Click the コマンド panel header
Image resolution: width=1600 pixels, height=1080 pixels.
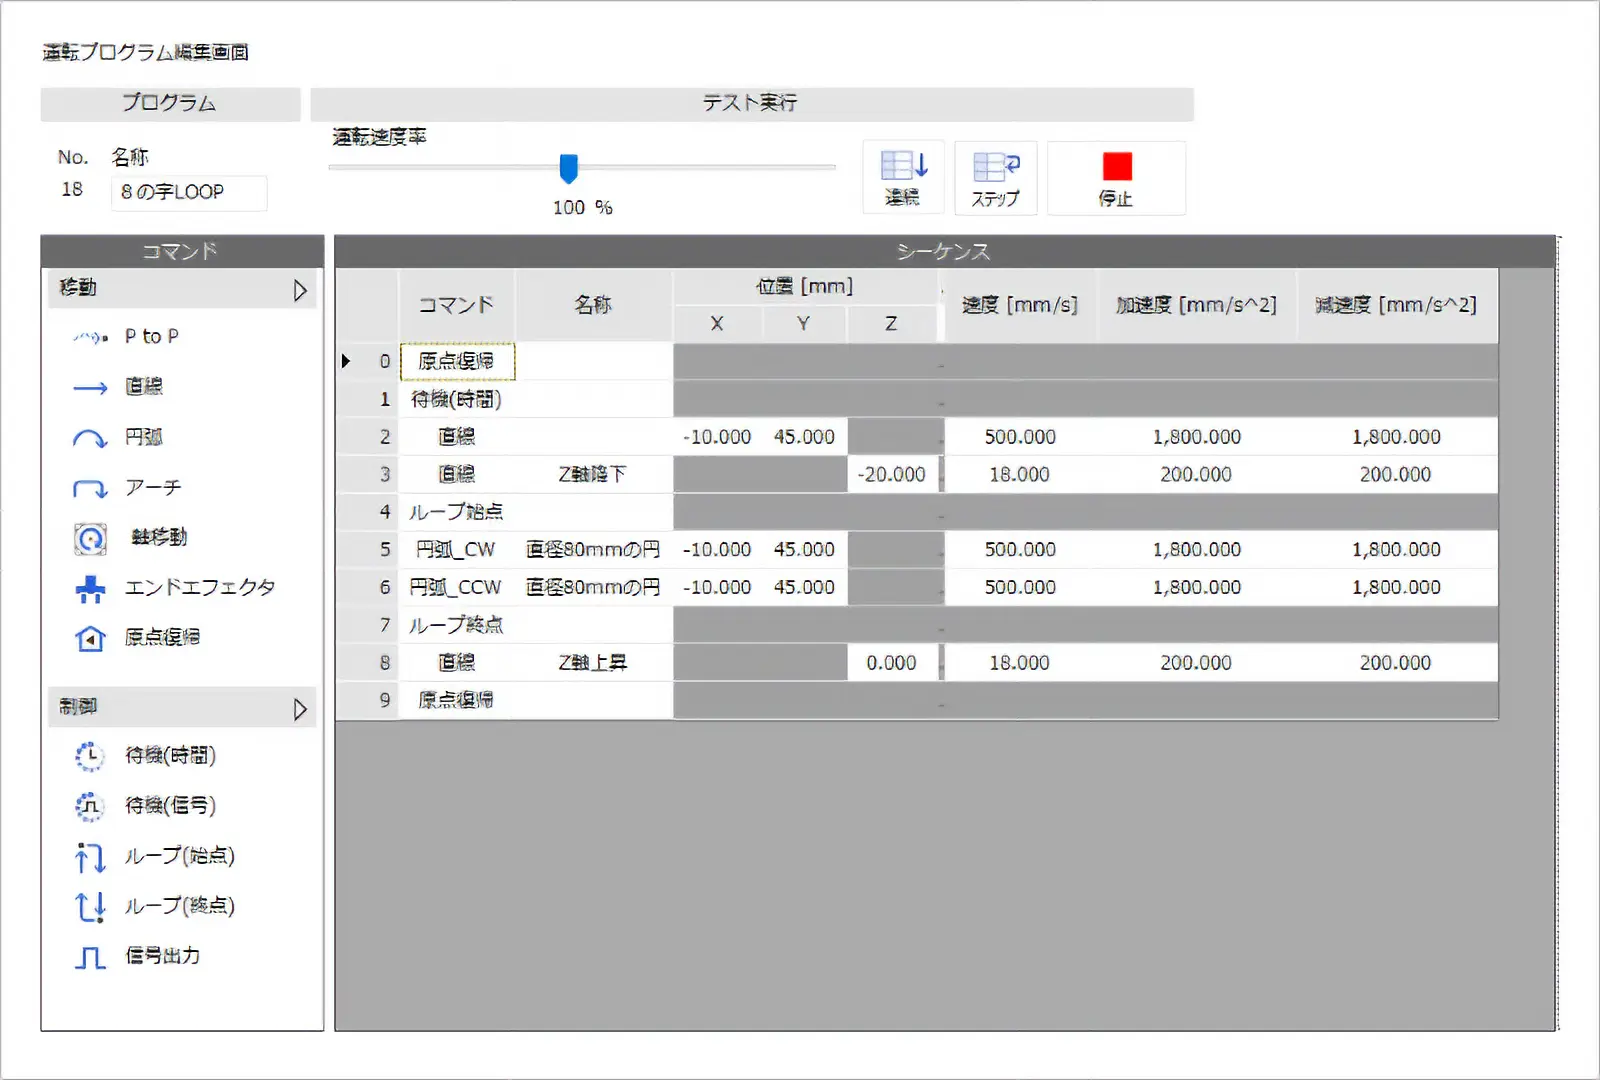pos(182,251)
